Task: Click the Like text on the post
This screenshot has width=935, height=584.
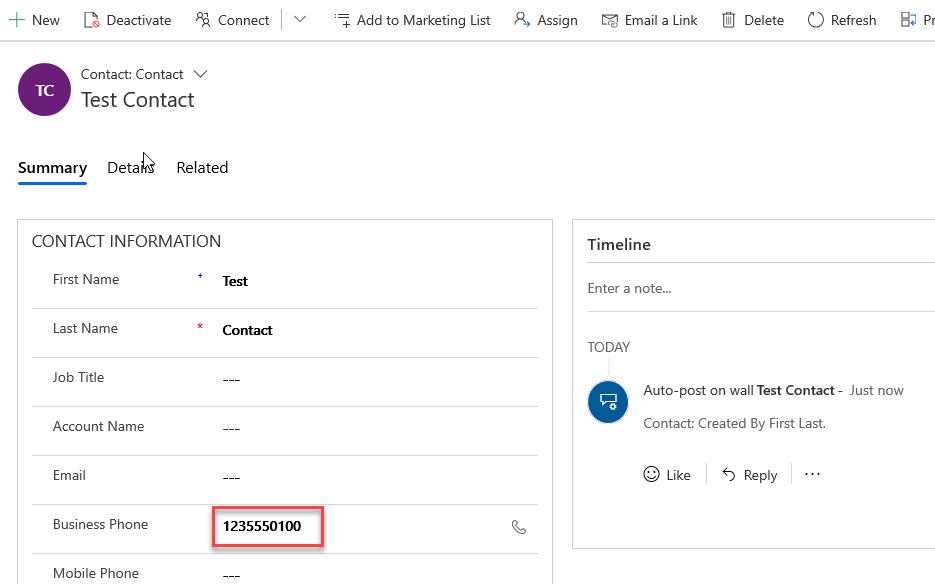Action: tap(679, 475)
